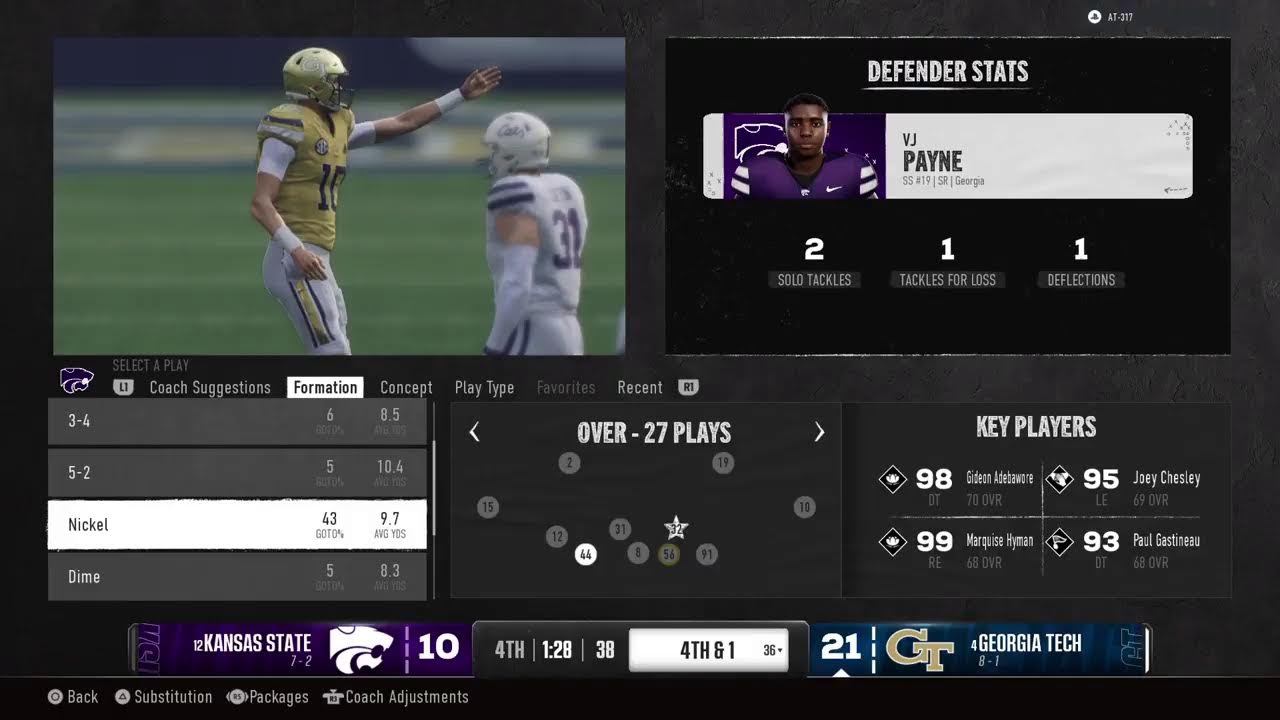Viewport: 1280px width, 720px height.
Task: Click the Kansas State scoreboard logo
Action: click(x=360, y=649)
